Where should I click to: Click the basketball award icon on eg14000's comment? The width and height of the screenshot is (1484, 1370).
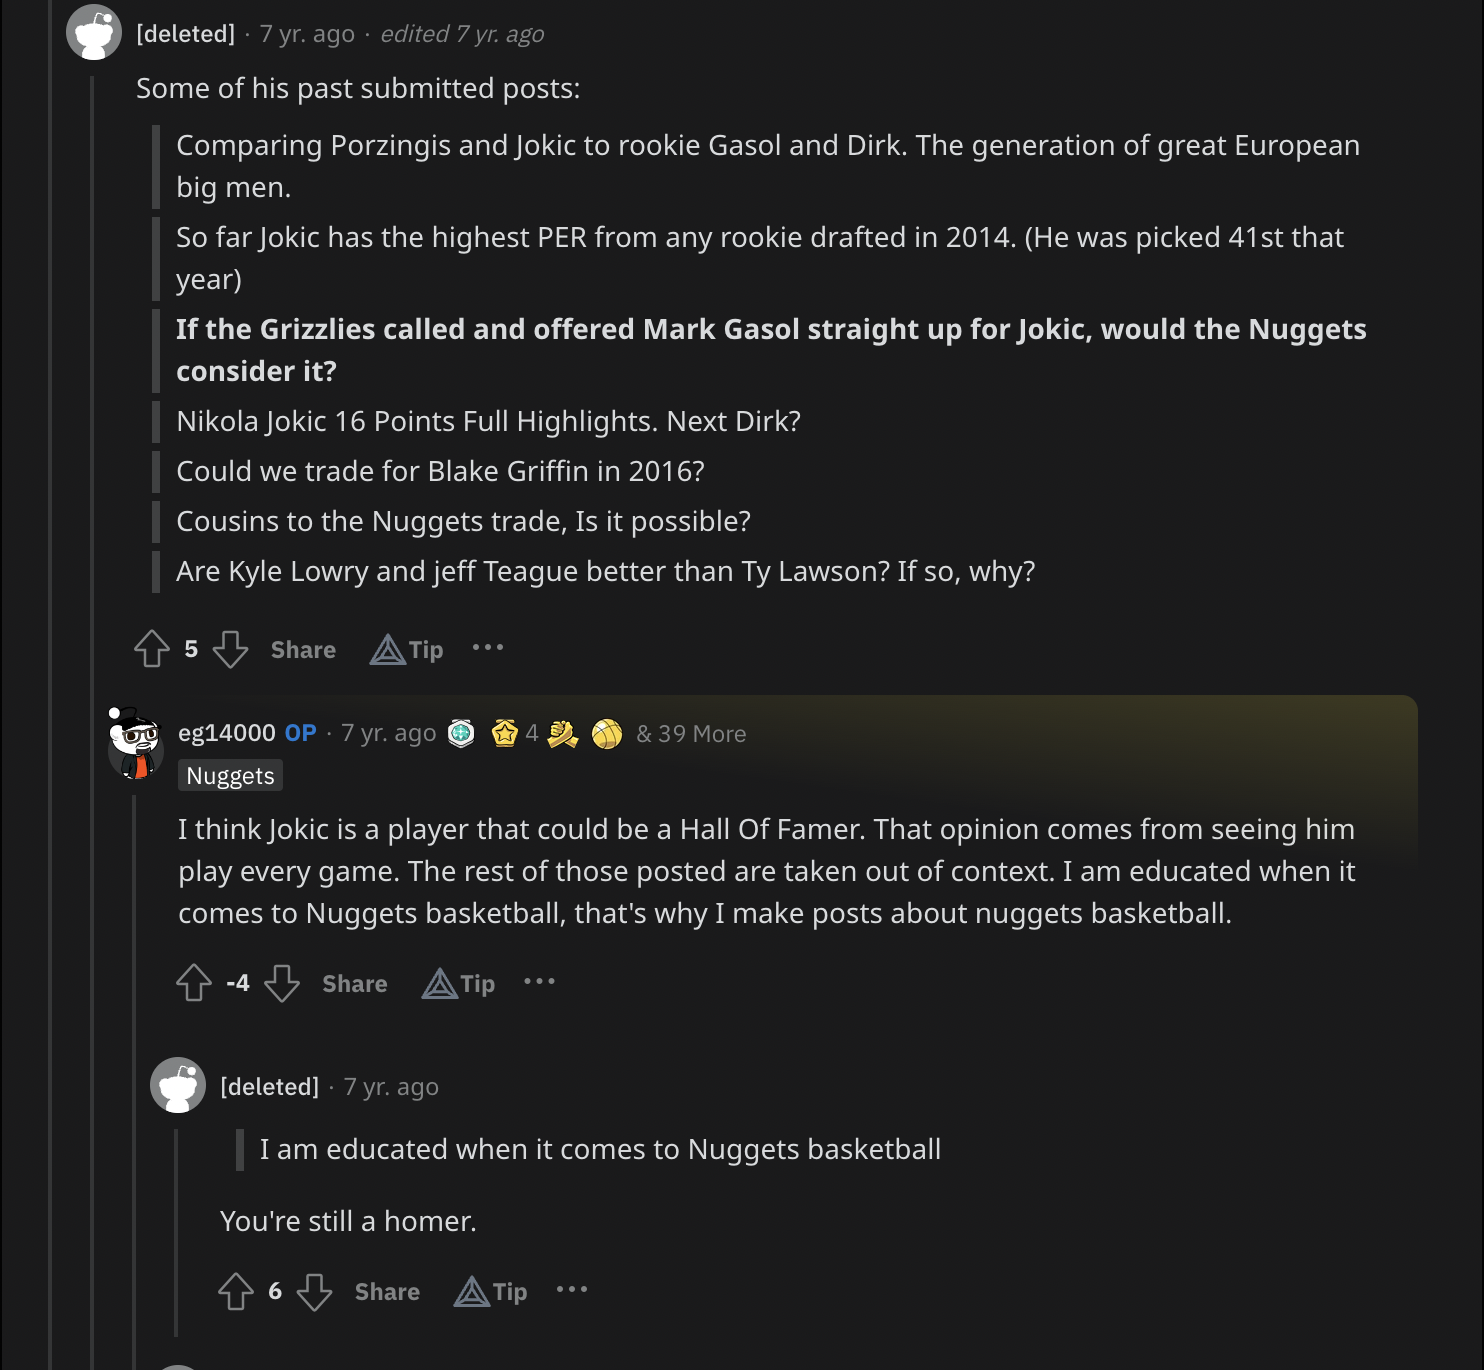coord(606,734)
